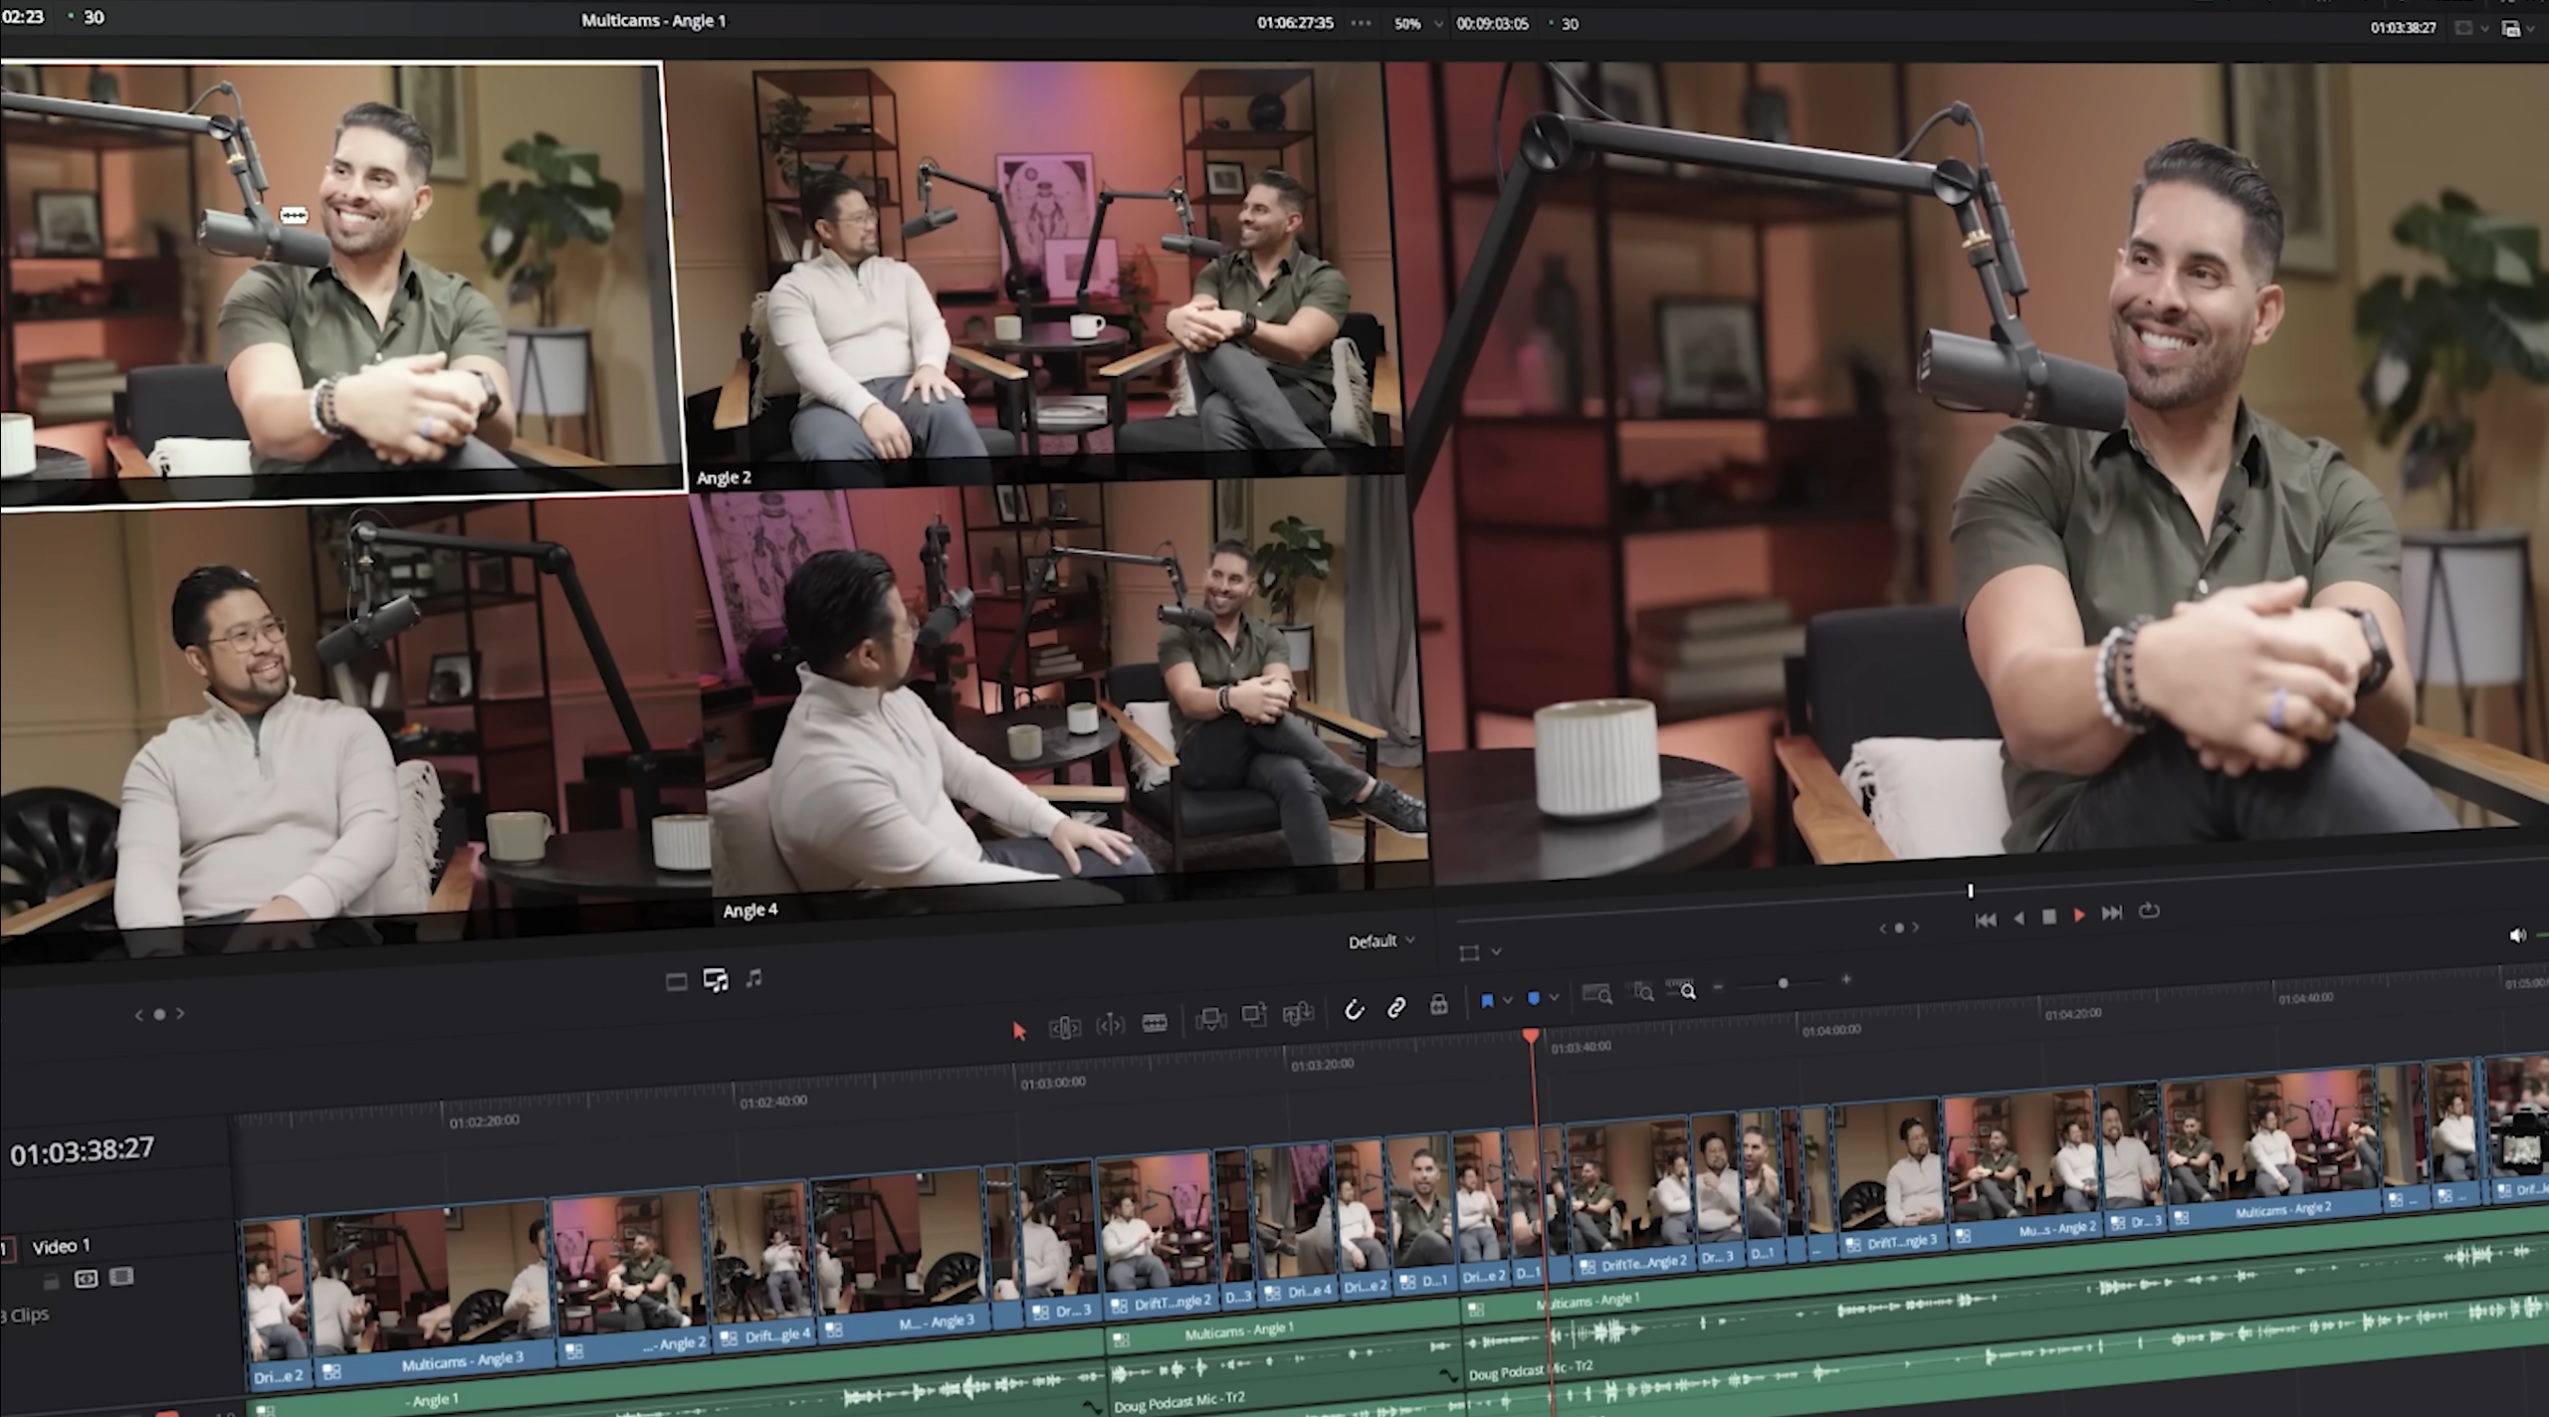Select the Blade Edit Mode razor tool
2549x1417 pixels.
1154,1022
